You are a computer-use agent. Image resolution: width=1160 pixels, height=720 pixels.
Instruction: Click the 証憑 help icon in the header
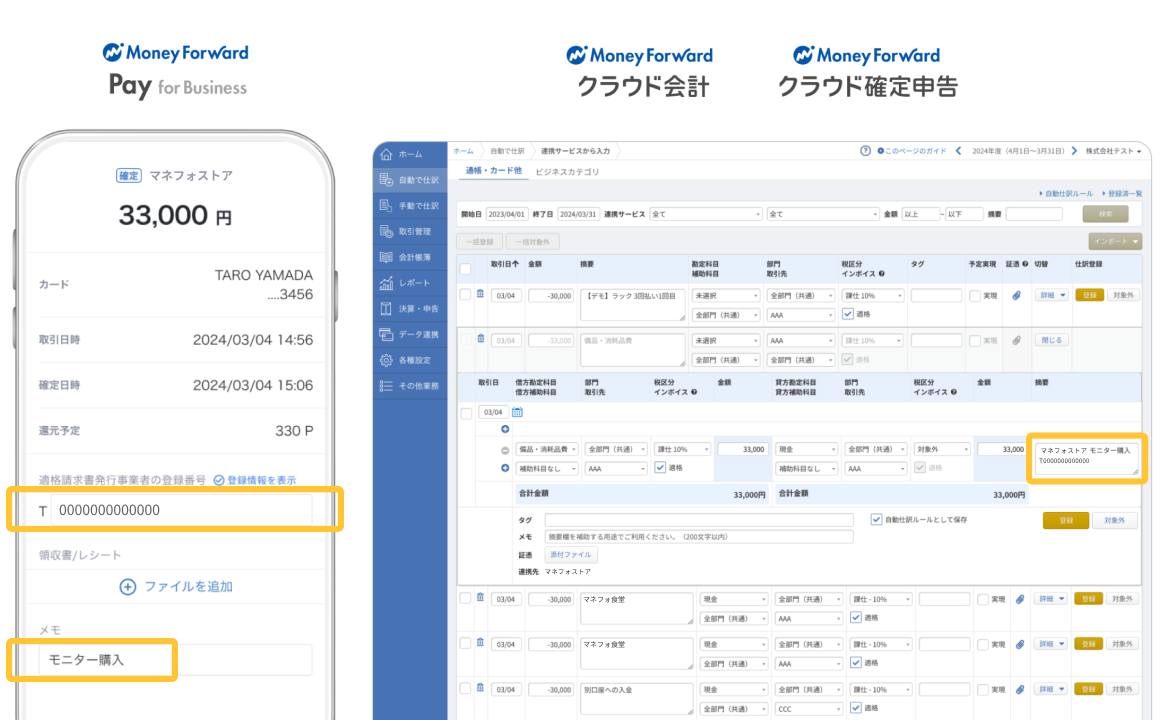coord(1025,263)
